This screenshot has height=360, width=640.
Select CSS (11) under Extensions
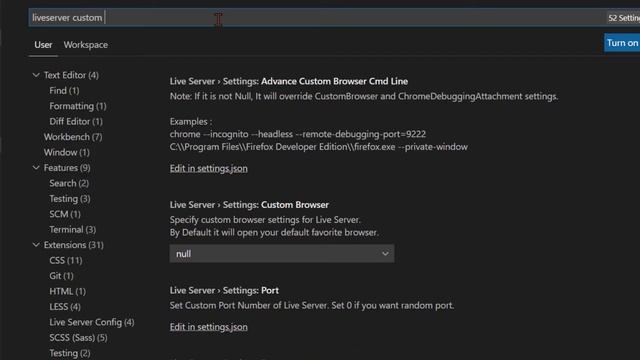(x=66, y=260)
